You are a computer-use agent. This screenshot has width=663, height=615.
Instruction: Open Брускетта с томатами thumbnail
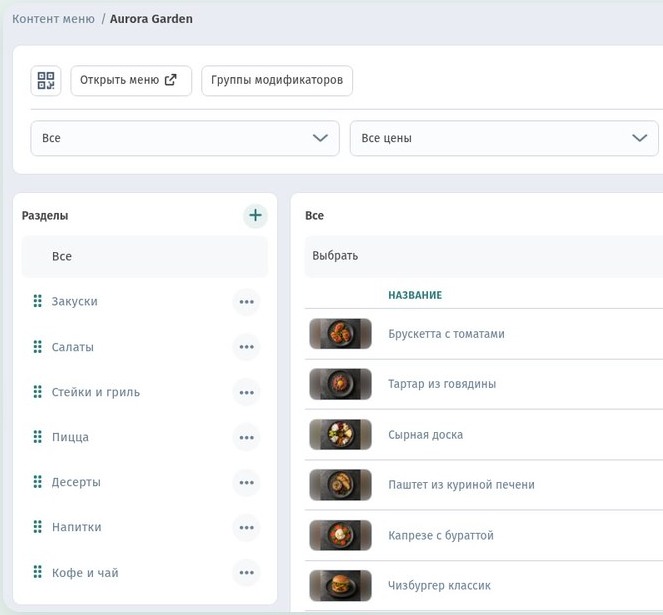pyautogui.click(x=340, y=334)
